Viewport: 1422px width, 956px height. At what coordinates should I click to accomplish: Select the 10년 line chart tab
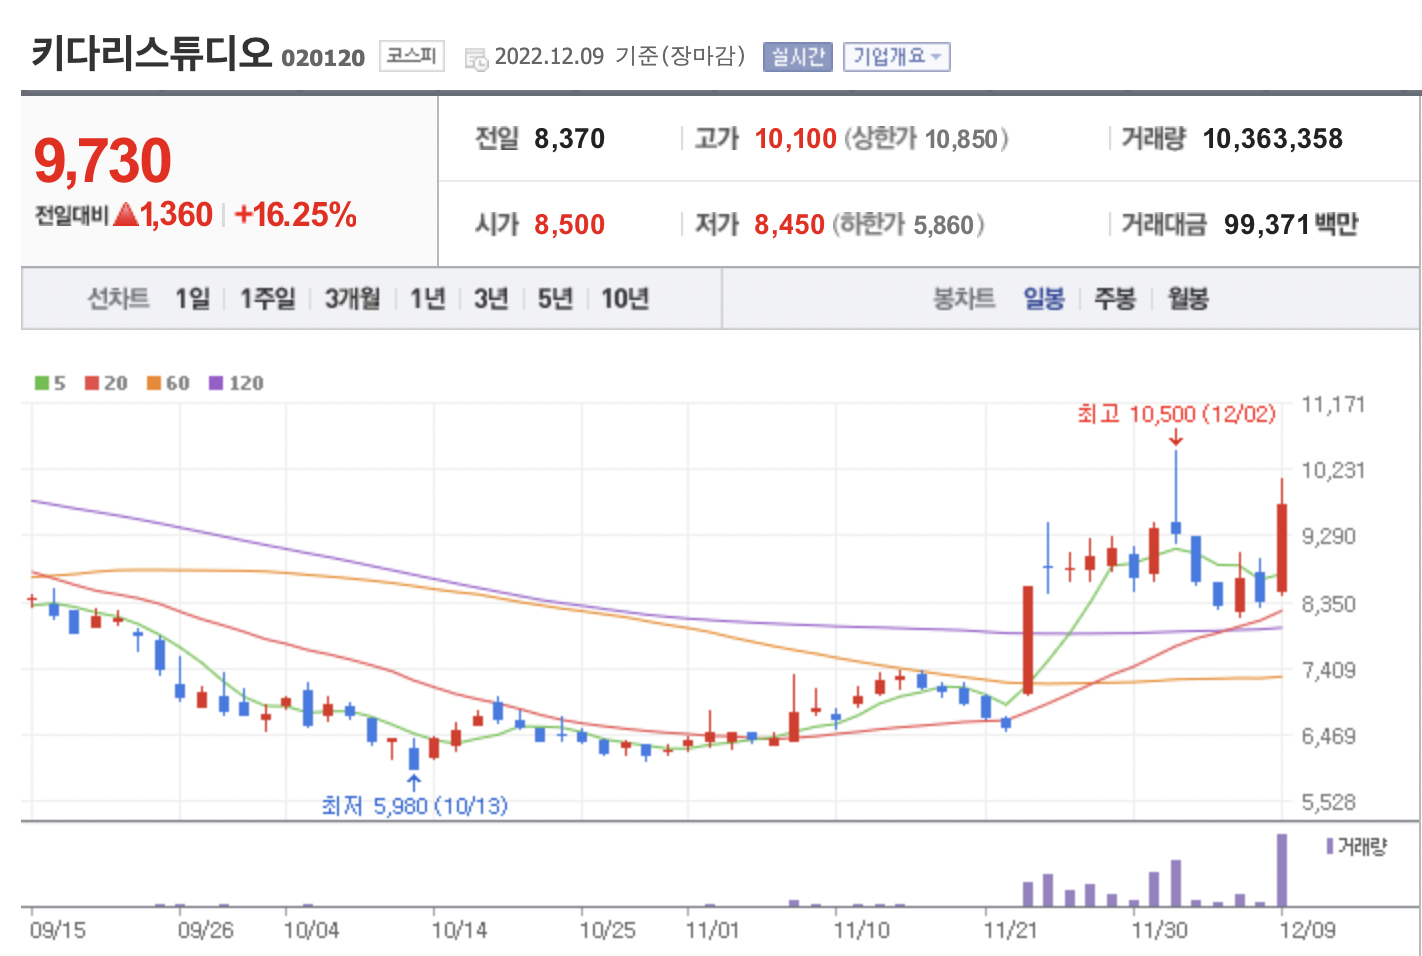pos(625,298)
